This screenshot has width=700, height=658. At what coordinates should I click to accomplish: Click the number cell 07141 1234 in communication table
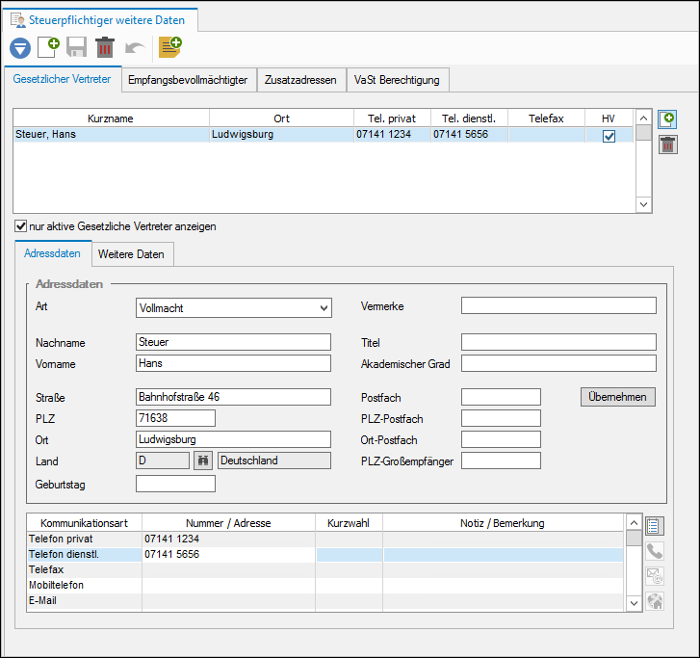click(229, 539)
